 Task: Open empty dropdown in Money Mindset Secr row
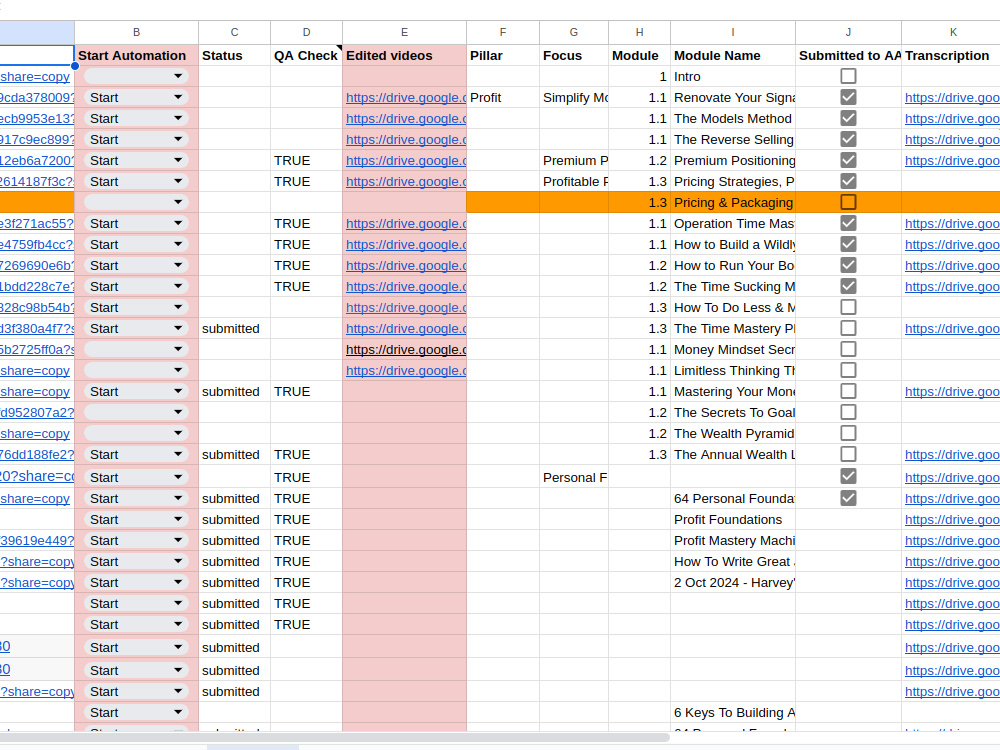(x=136, y=349)
